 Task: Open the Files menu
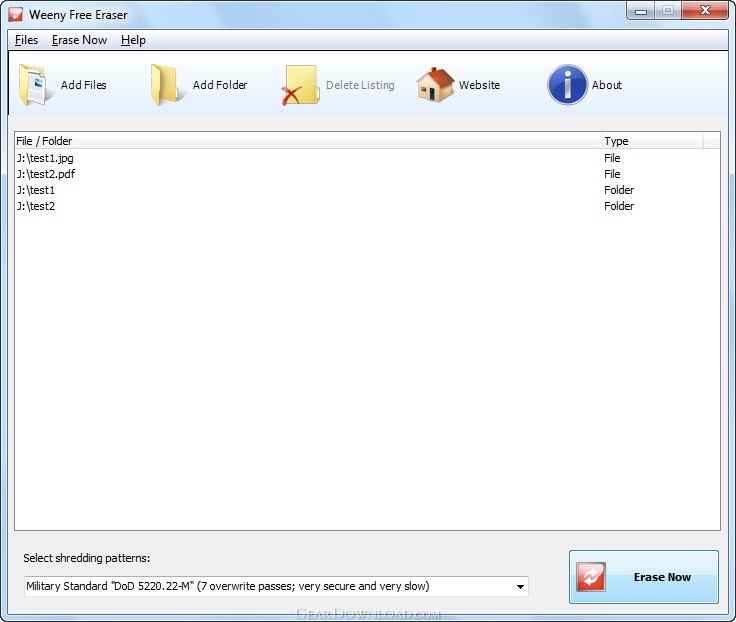point(26,40)
